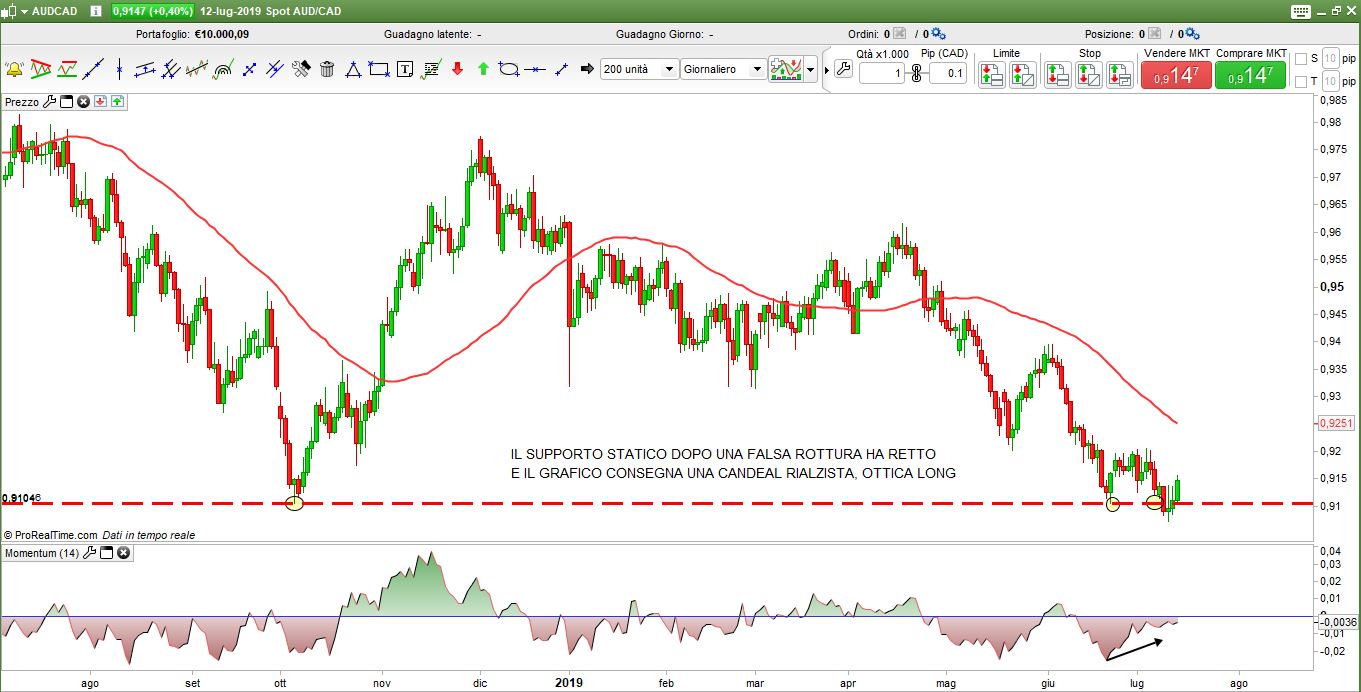Viewport: 1361px width, 692px height.
Task: Open the price alert bell tool
Action: tap(14, 69)
